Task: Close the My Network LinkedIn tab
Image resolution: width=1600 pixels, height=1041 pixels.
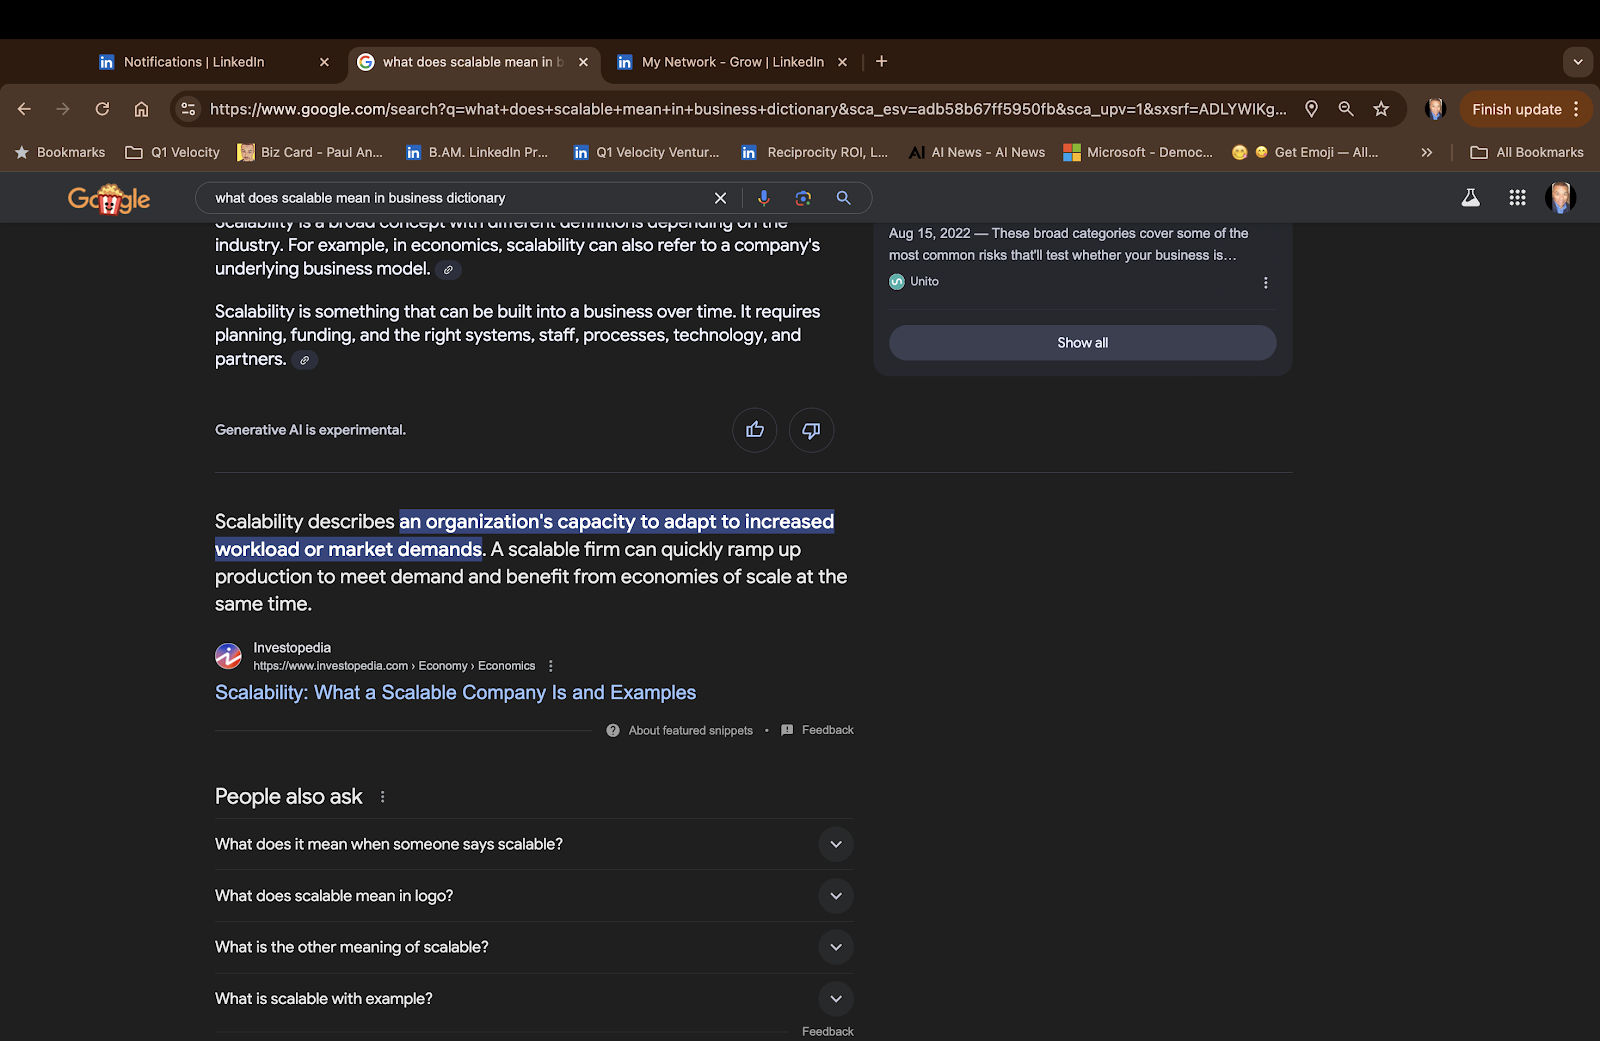Action: (842, 62)
